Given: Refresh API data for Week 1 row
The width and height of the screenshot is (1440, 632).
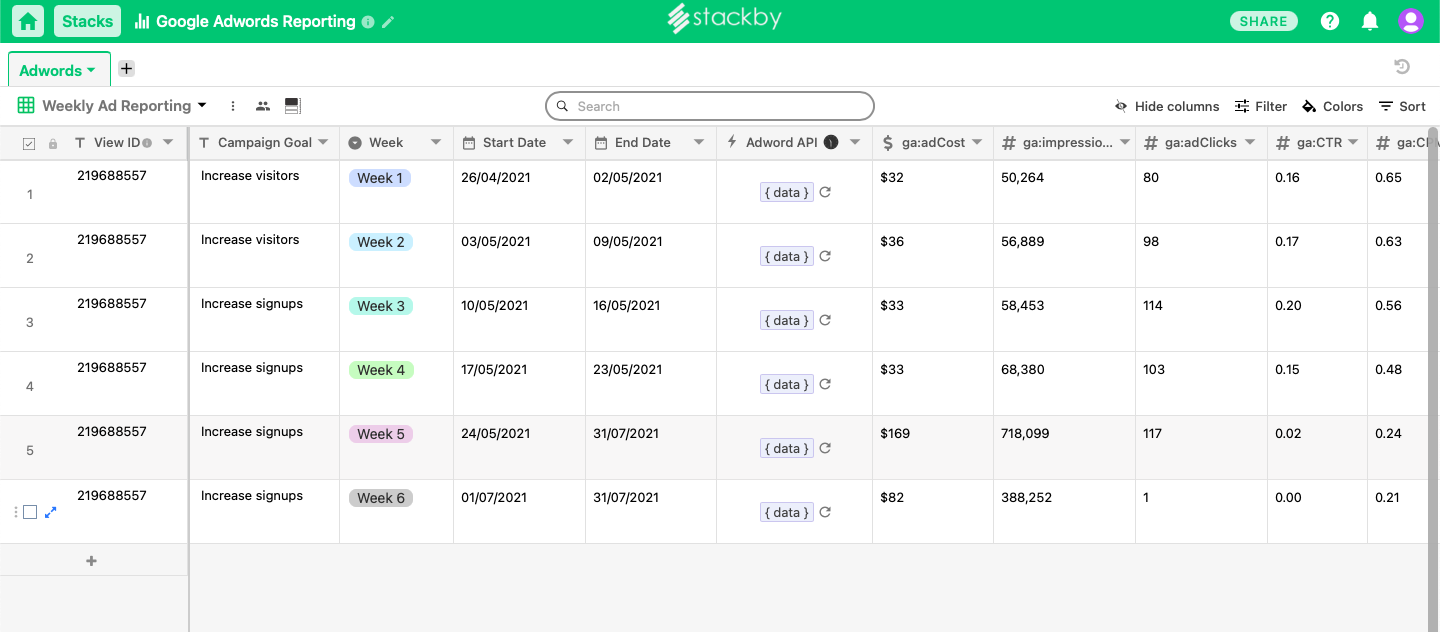Looking at the screenshot, I should (825, 192).
